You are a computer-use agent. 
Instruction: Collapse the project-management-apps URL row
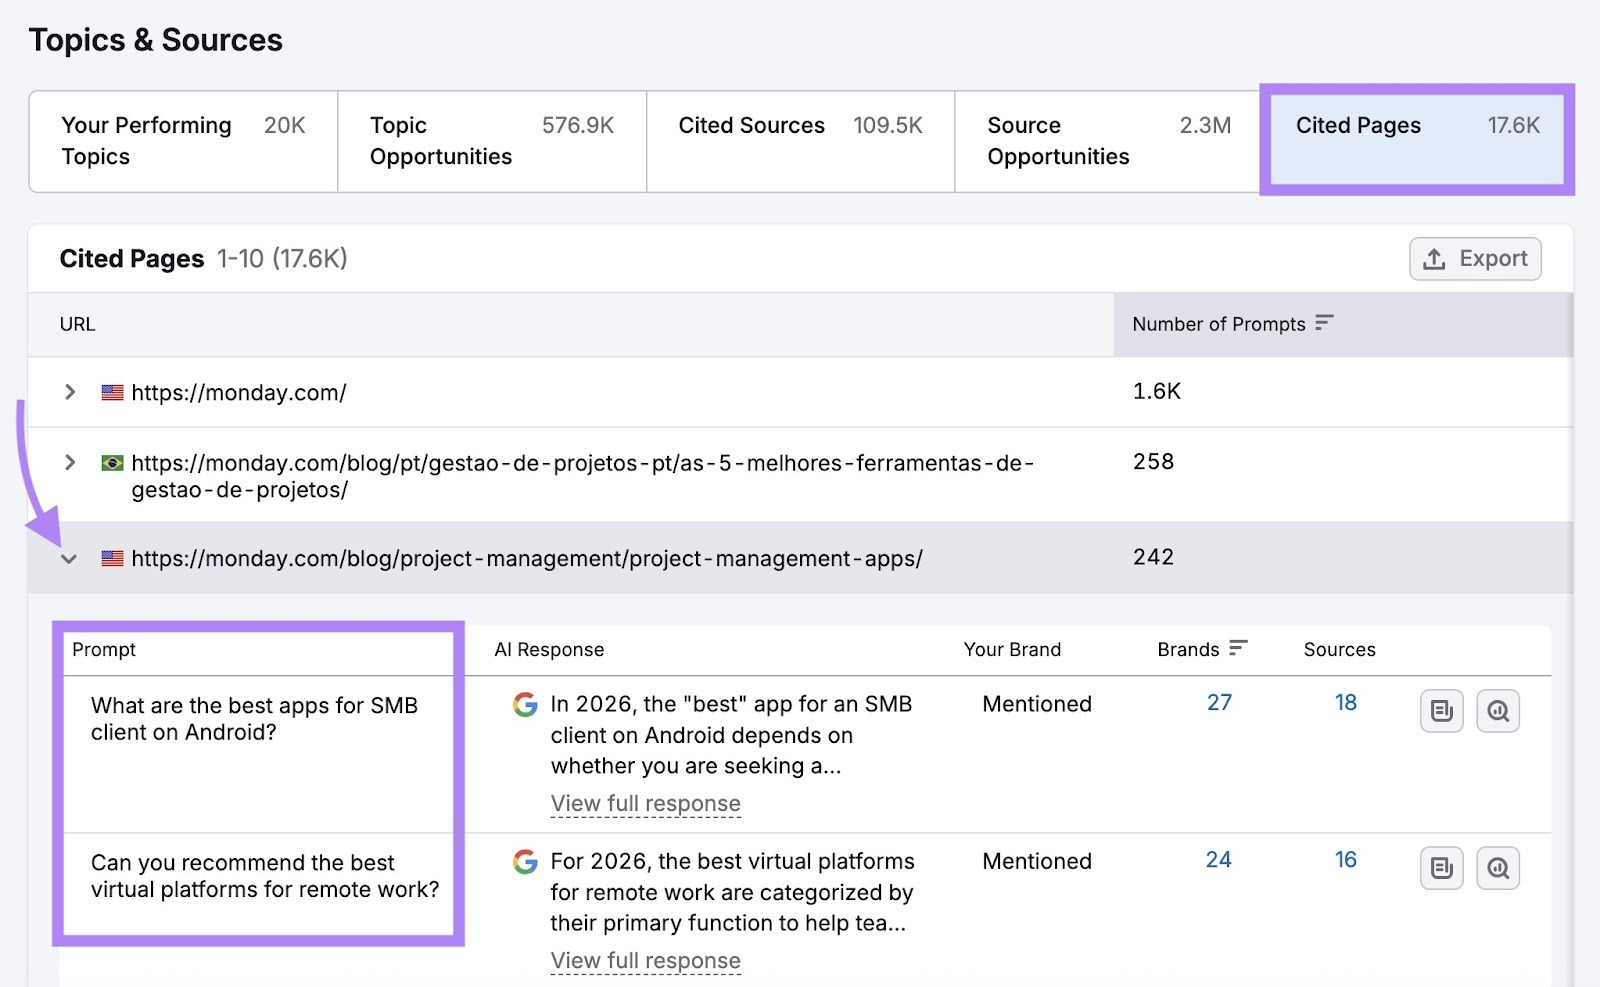tap(69, 559)
